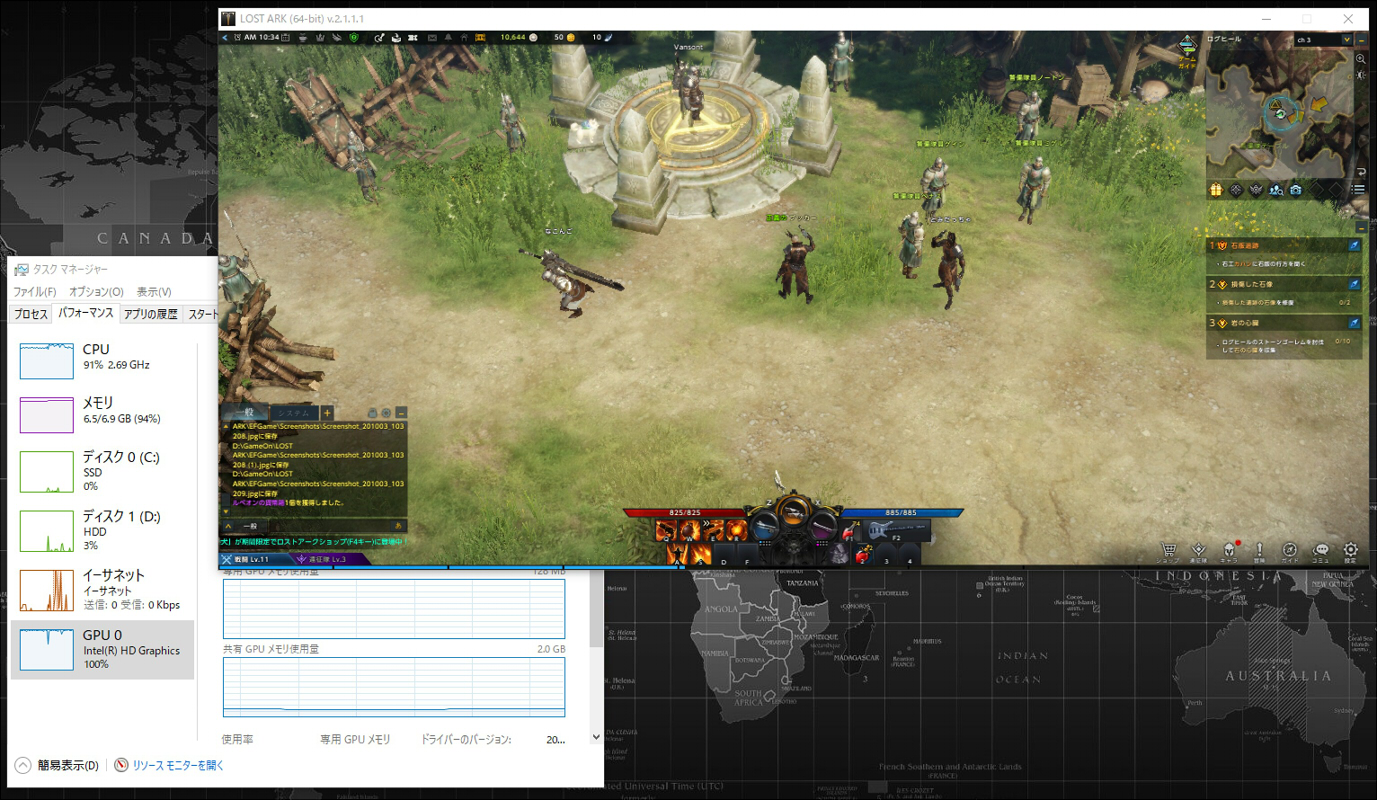Click the minimap magnifier zoom icon
The image size is (1377, 800).
1361,60
